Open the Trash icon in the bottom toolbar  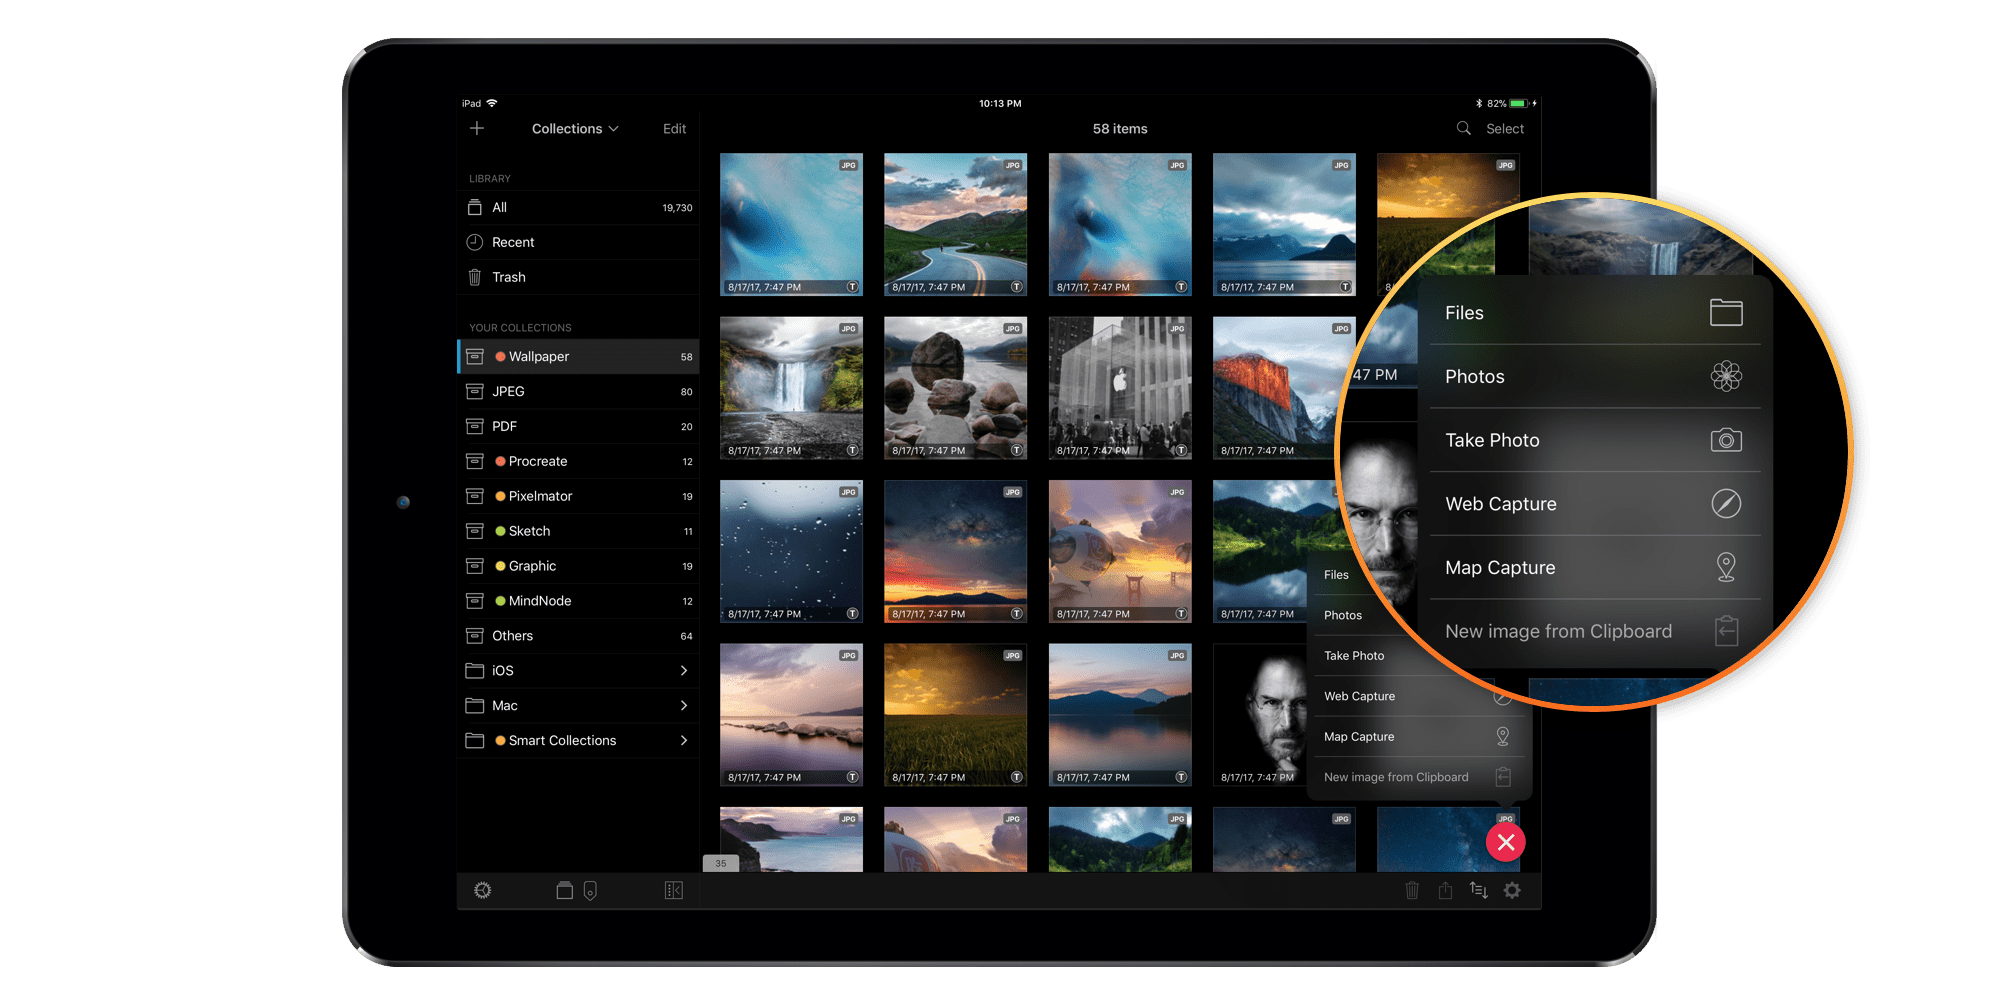tap(1412, 890)
